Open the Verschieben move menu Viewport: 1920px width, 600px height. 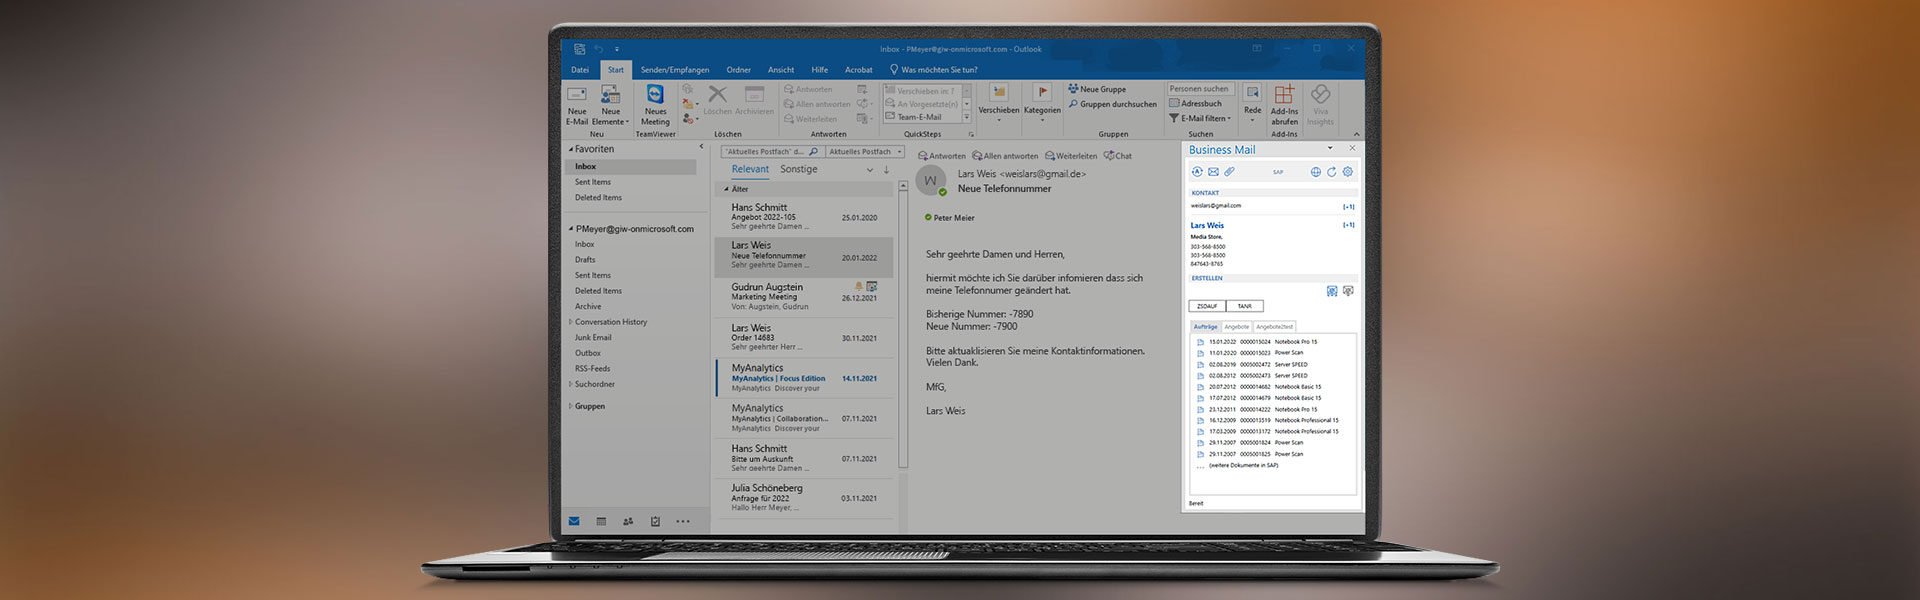click(998, 104)
